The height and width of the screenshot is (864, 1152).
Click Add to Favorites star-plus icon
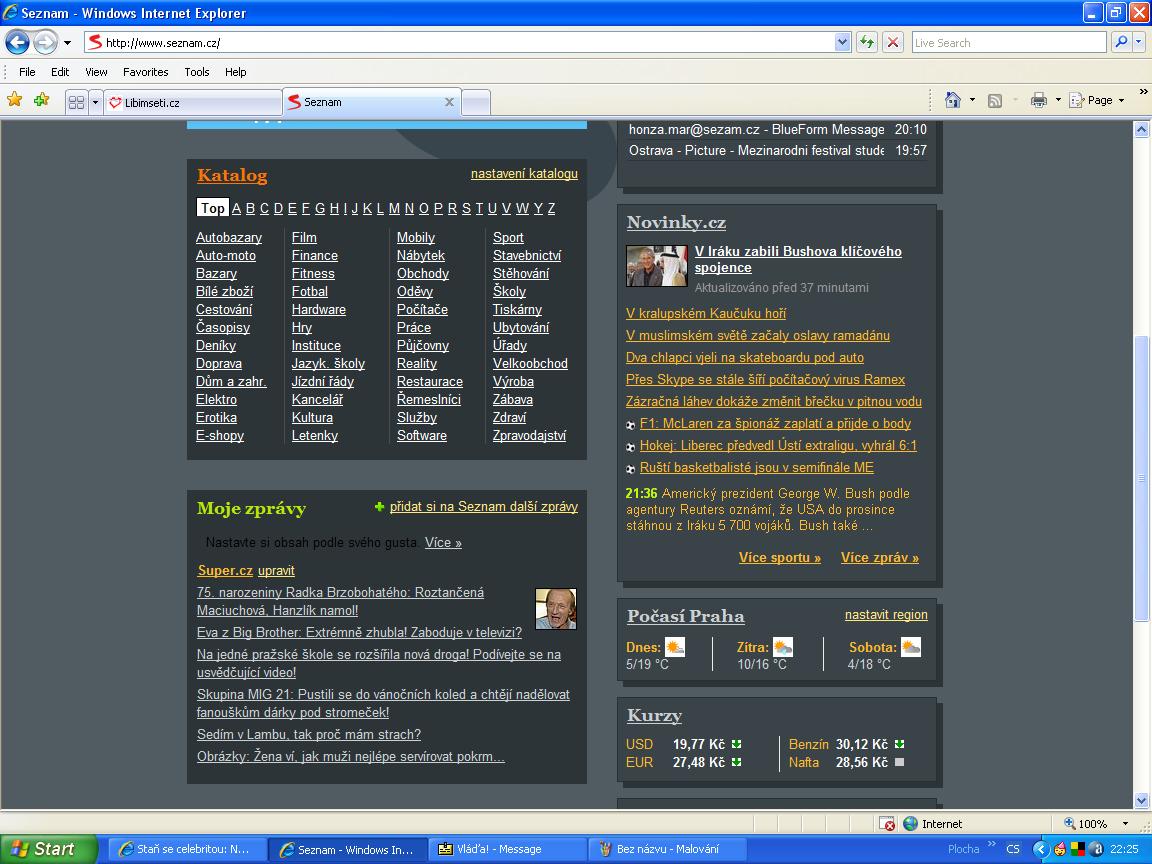coord(41,99)
